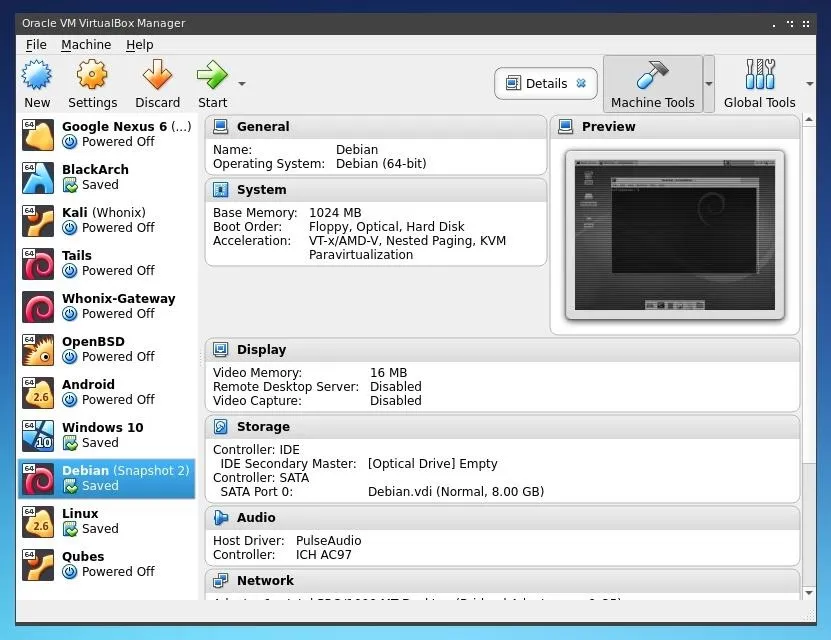Select the Google Nexus 6 VM icon
This screenshot has width=831, height=640.
pyautogui.click(x=38, y=135)
